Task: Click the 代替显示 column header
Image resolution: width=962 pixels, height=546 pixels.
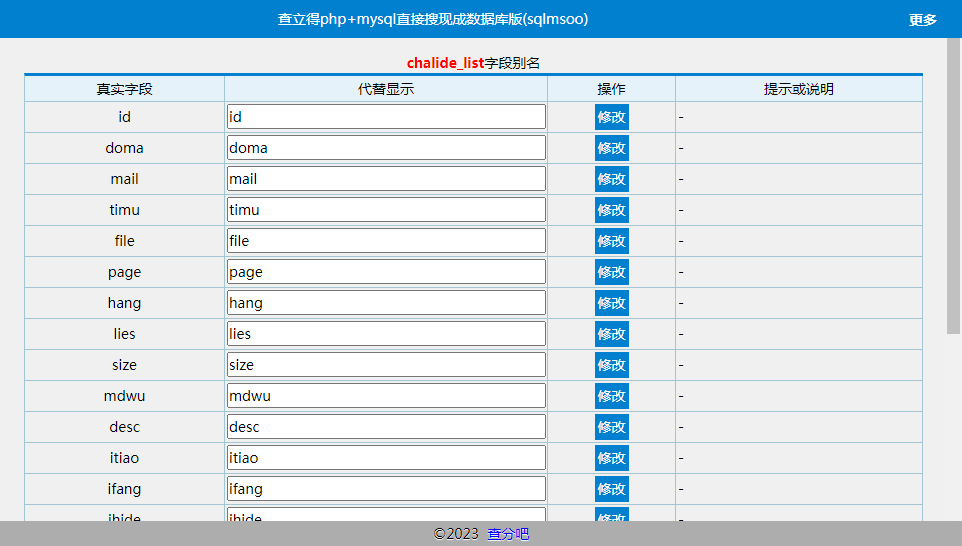Action: click(386, 89)
